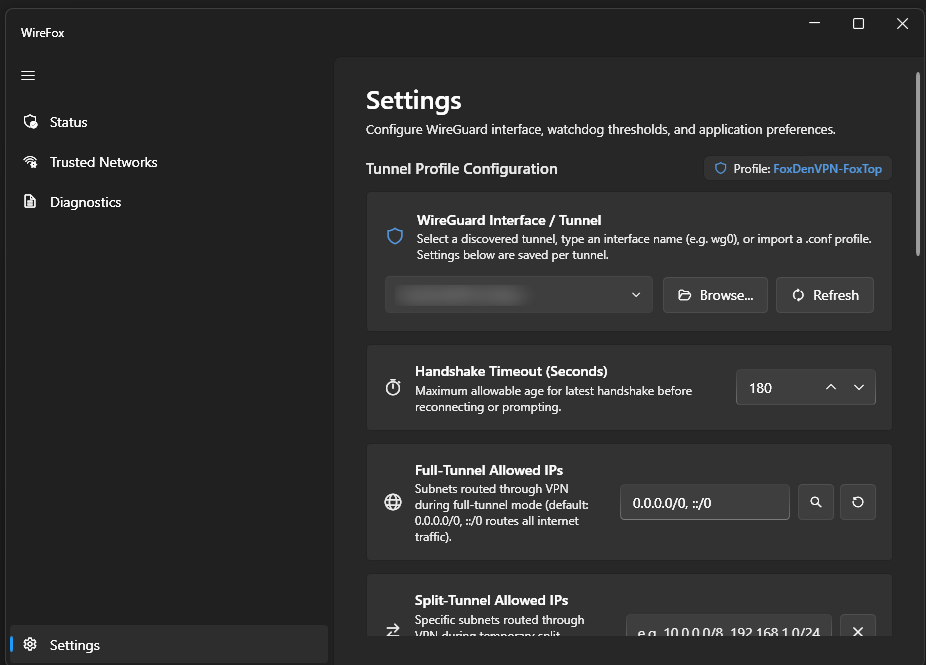The image size is (926, 665).
Task: Click the Diagnostics document icon
Action: coord(30,201)
